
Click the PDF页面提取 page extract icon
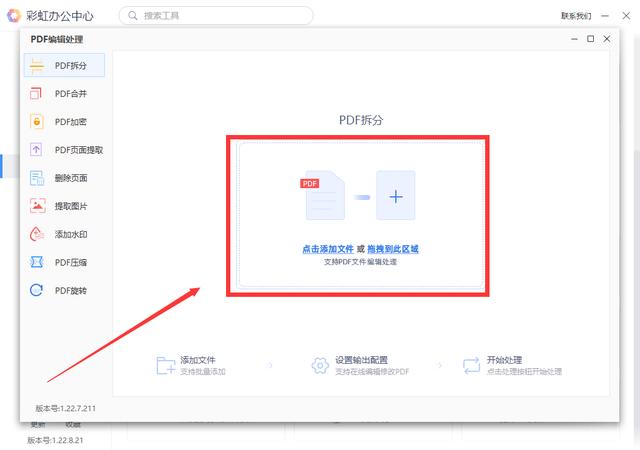pyautogui.click(x=36, y=150)
